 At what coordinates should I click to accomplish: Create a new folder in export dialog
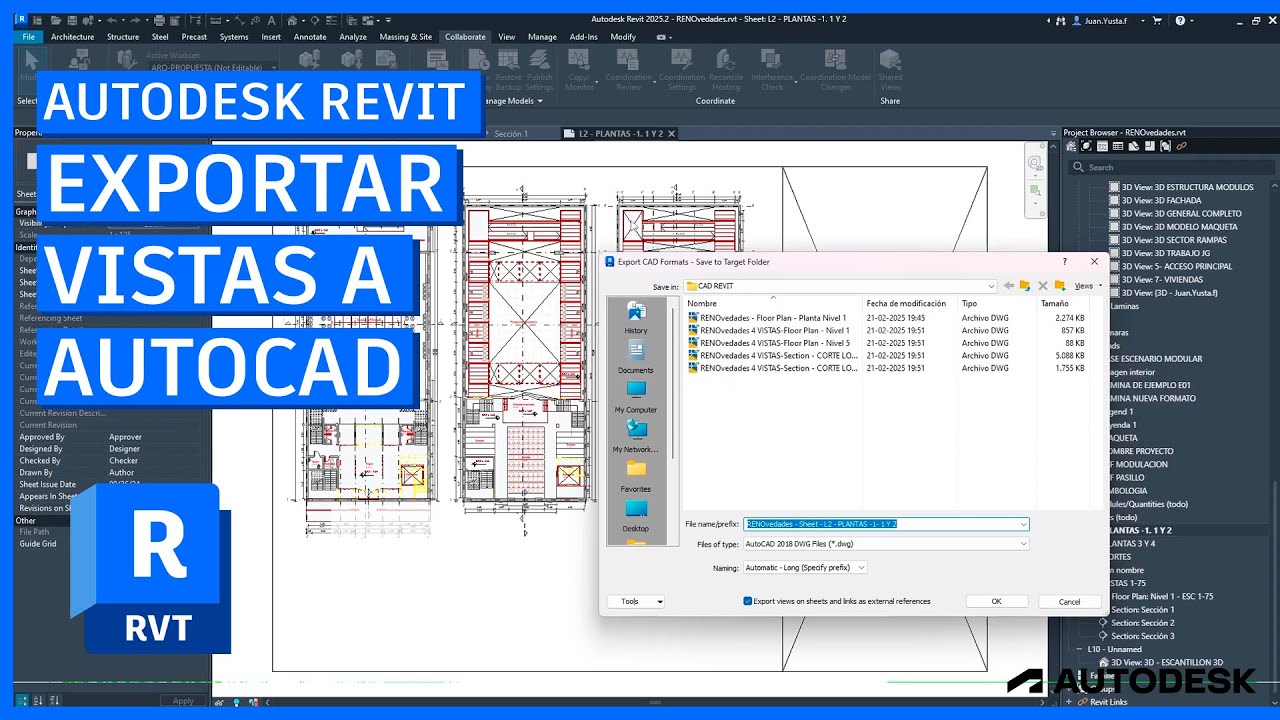1060,286
